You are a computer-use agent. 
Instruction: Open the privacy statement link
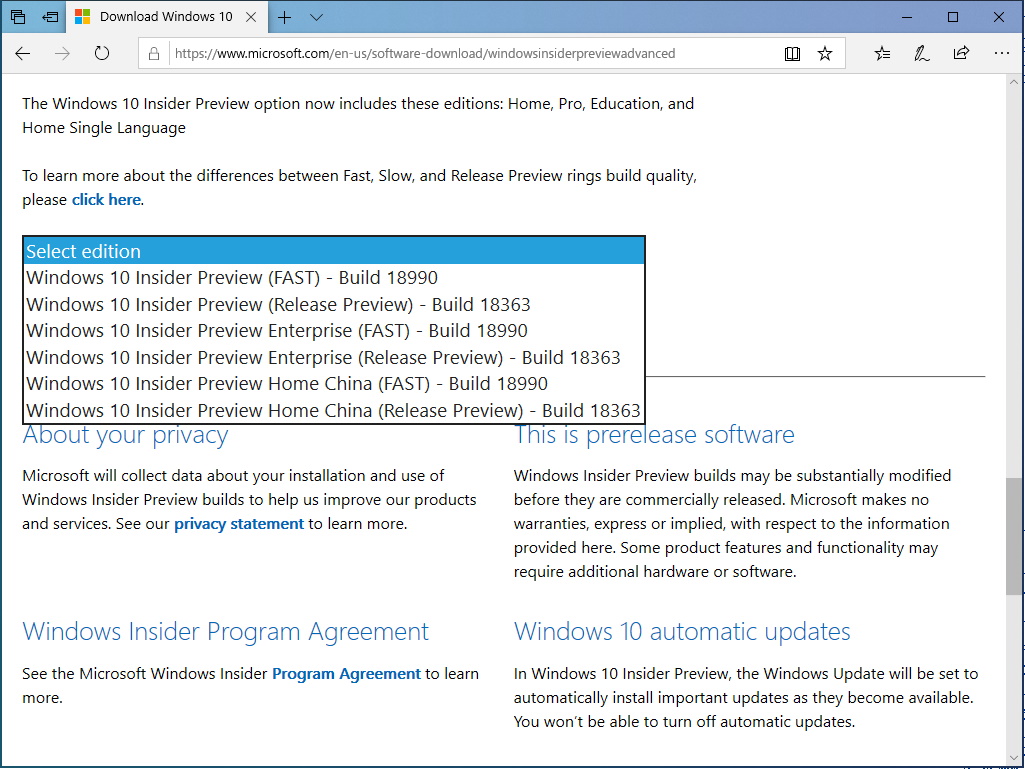pos(238,523)
